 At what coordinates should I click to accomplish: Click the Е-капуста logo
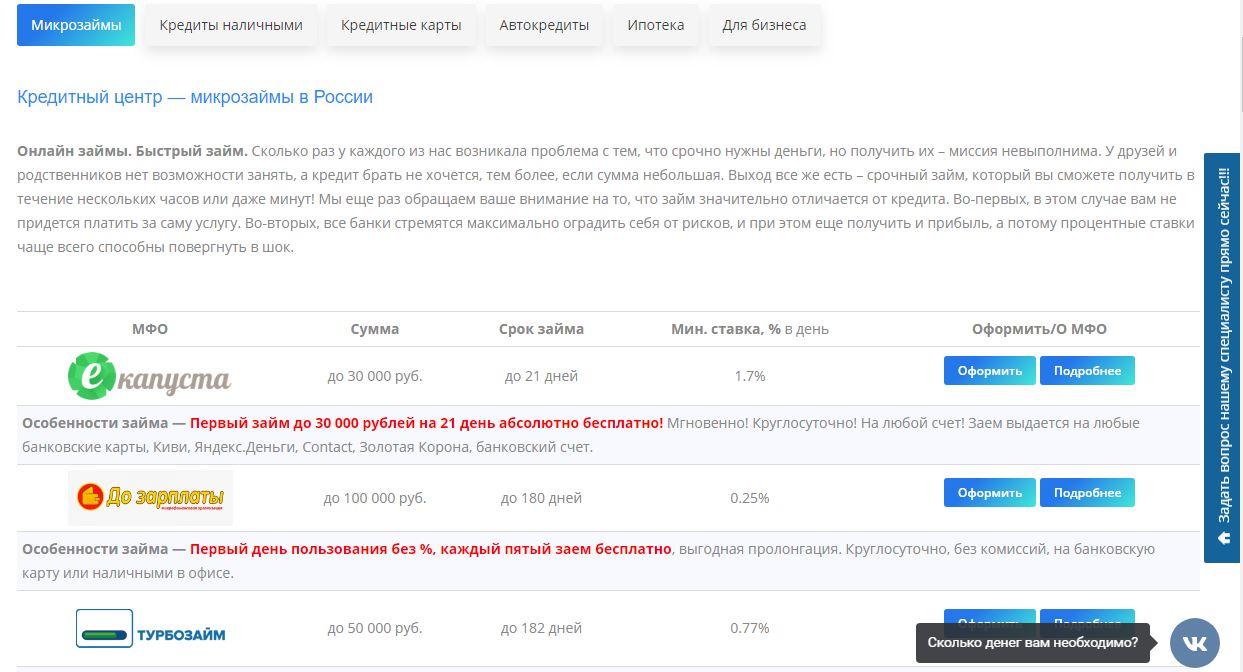click(150, 376)
